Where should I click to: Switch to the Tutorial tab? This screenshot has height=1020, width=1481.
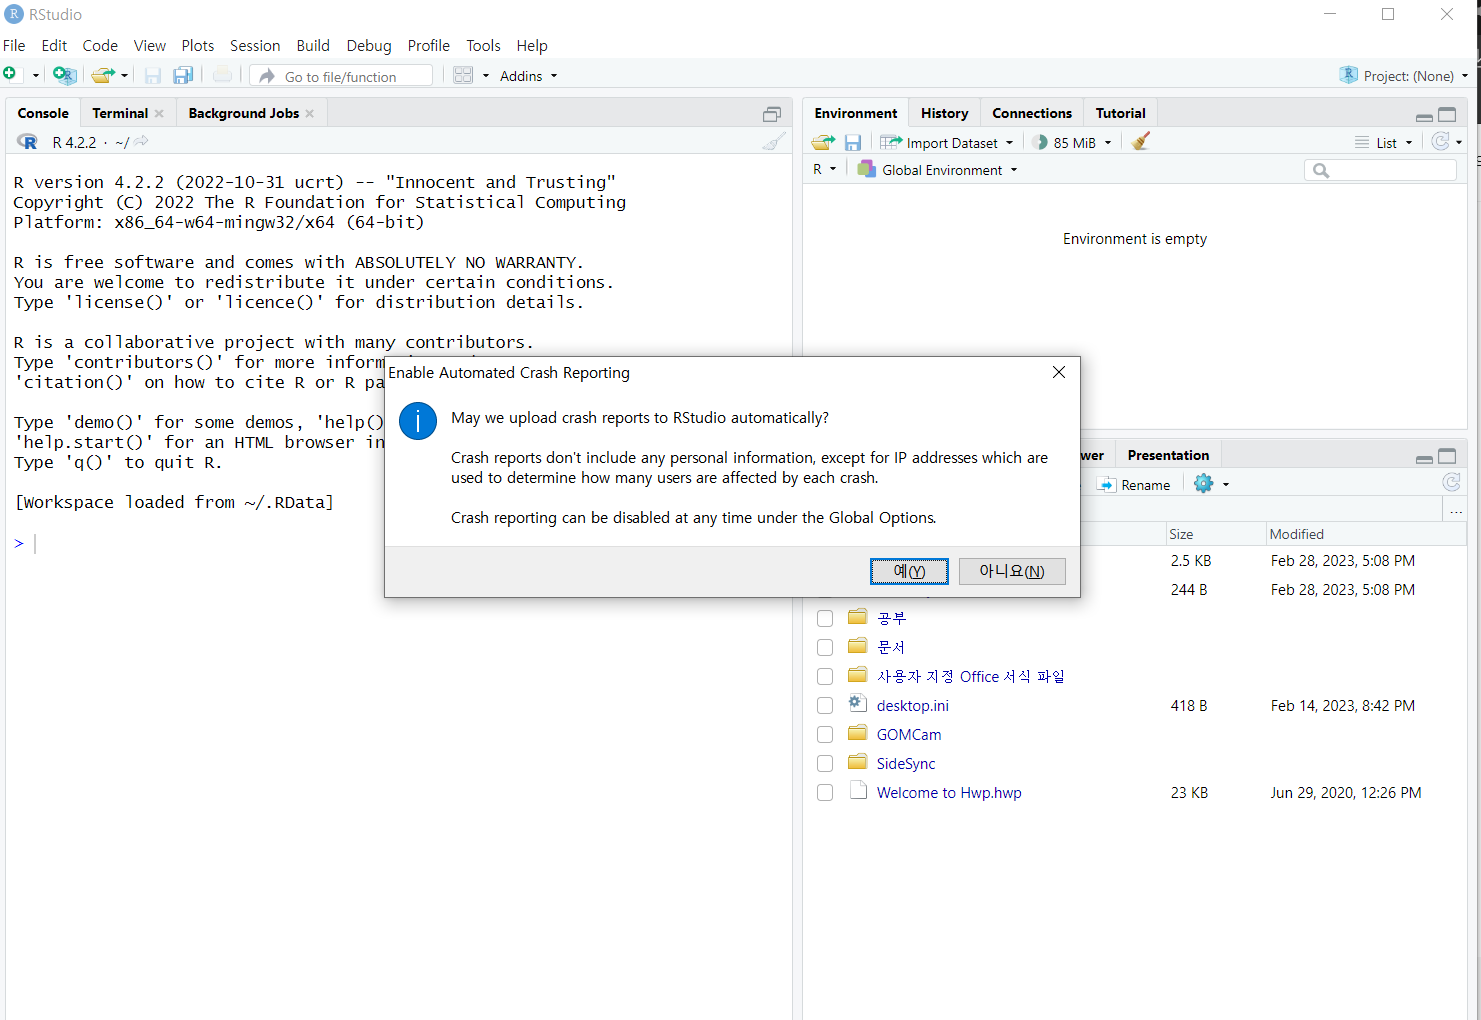point(1121,114)
